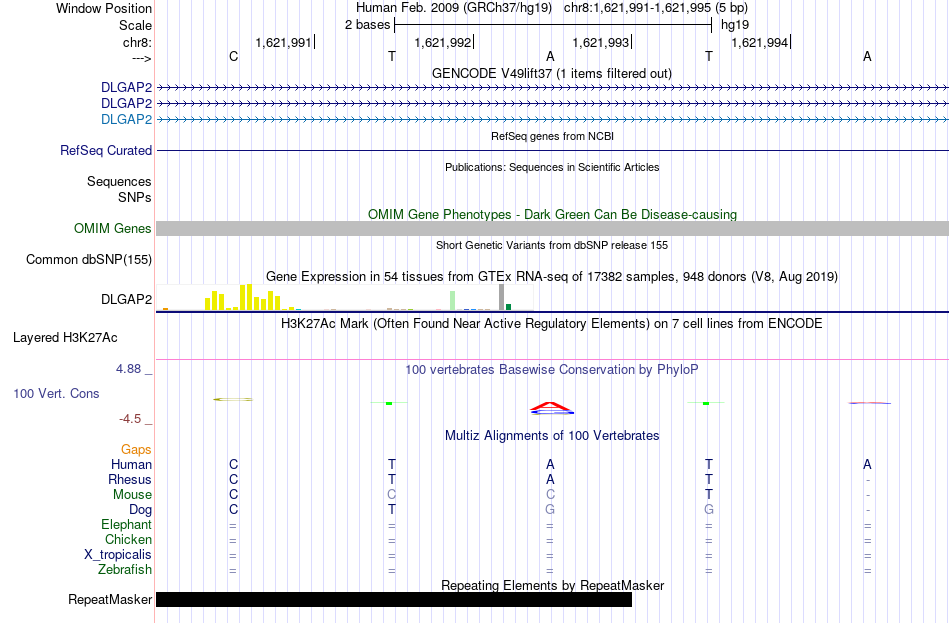Open Publications: Sequences in Scientific Articles title
The width and height of the screenshot is (950, 623).
point(552,167)
